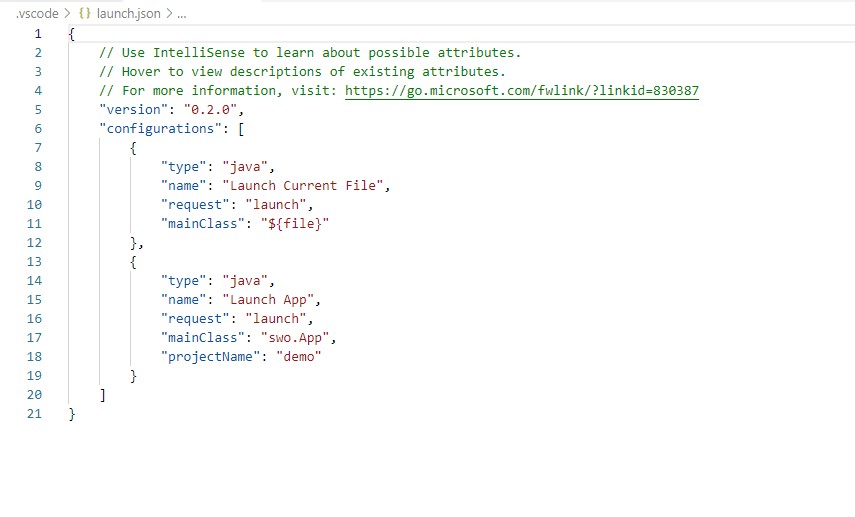Expand the ellipsis breadcrumb segment
The width and height of the screenshot is (855, 517).
[181, 14]
